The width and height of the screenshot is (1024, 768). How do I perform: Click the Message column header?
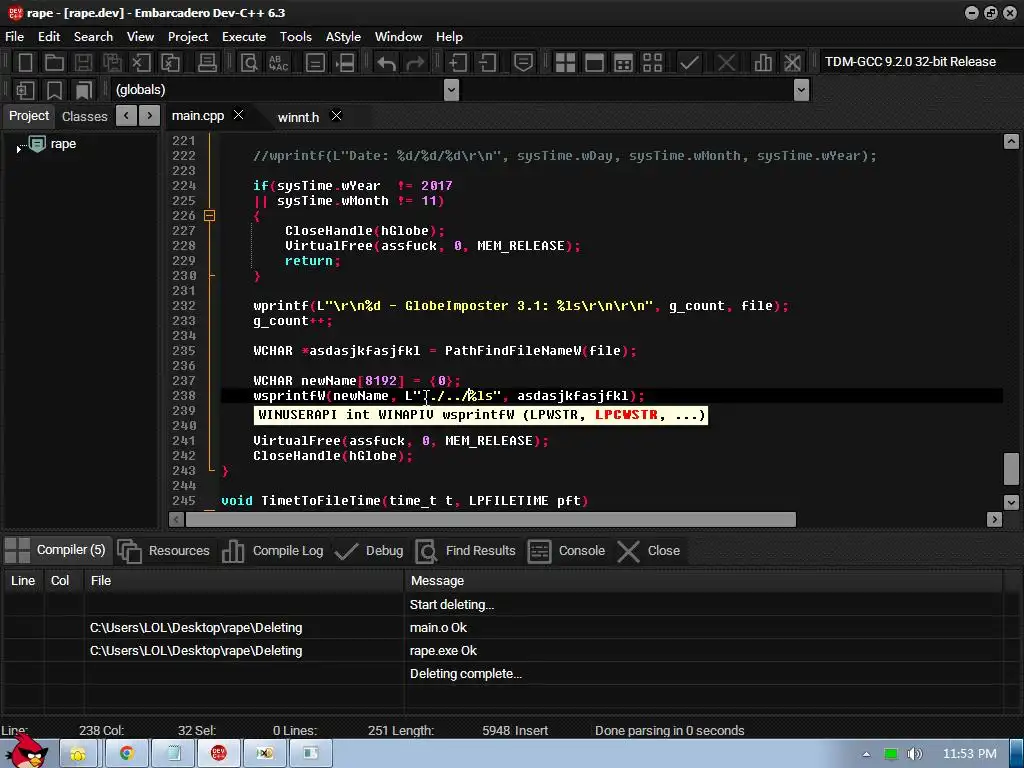coord(703,581)
